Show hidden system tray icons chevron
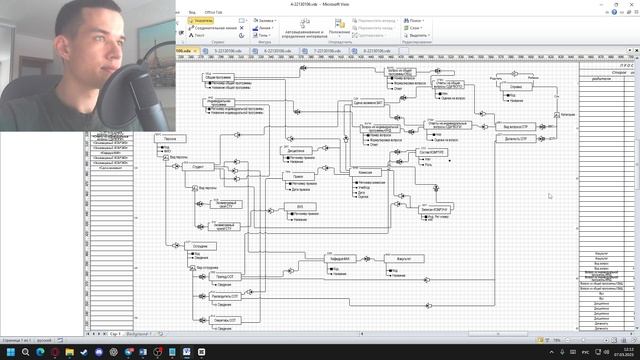 (x=551, y=352)
